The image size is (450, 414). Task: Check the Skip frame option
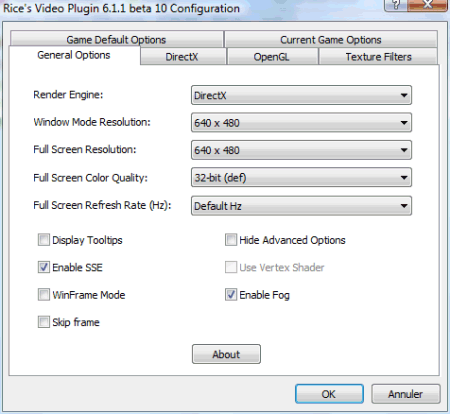coord(44,322)
